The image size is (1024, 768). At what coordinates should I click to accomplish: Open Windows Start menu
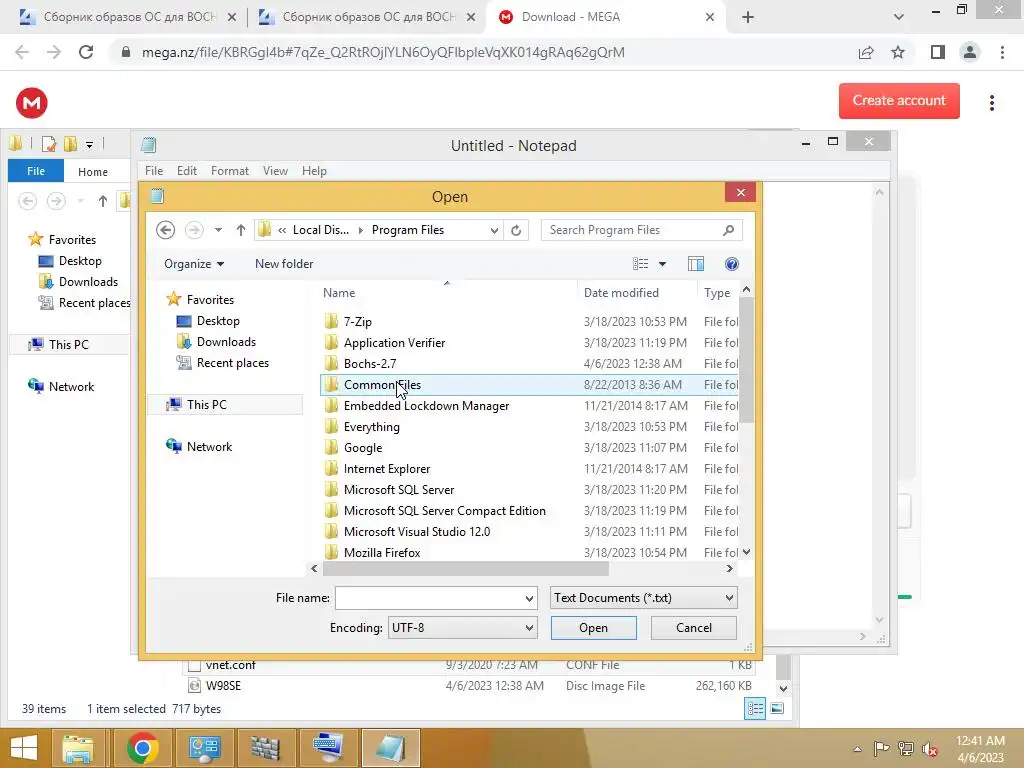coord(24,748)
